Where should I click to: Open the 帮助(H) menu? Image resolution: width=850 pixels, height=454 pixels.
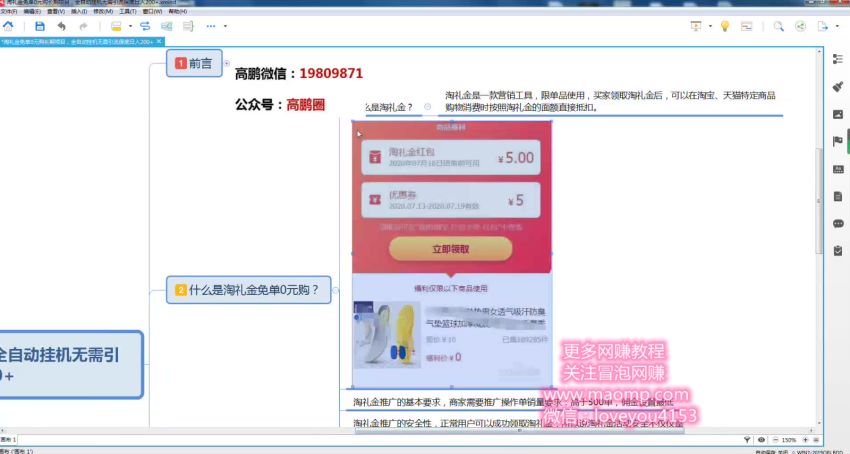click(x=177, y=11)
